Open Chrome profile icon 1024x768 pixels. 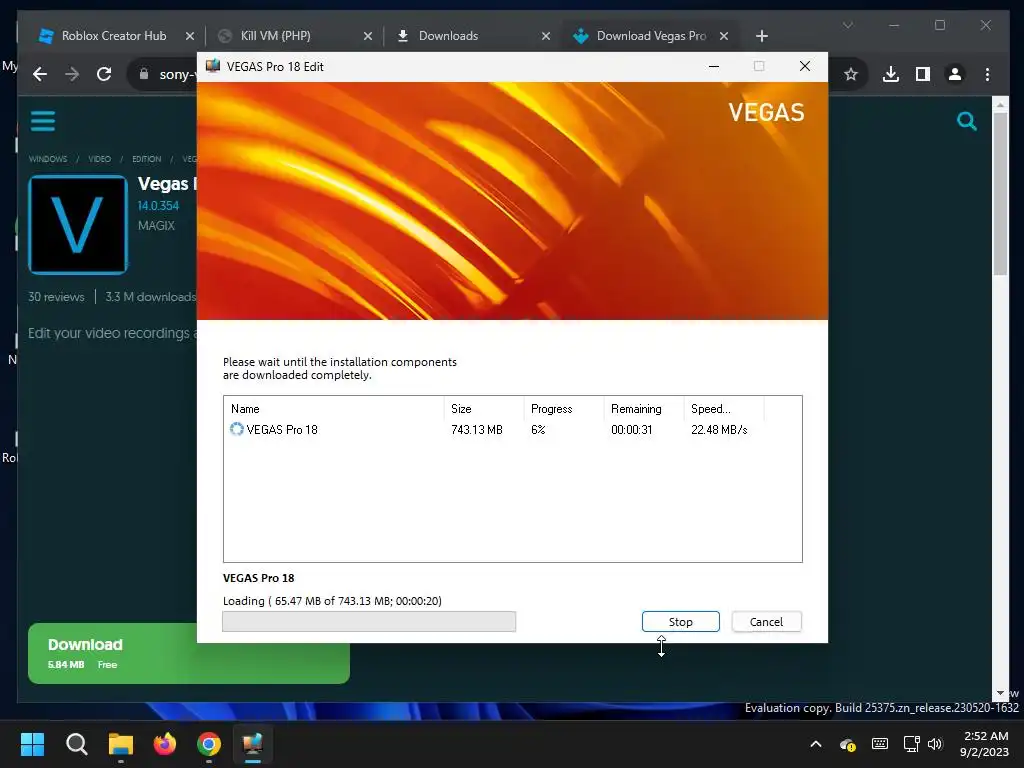tap(955, 74)
